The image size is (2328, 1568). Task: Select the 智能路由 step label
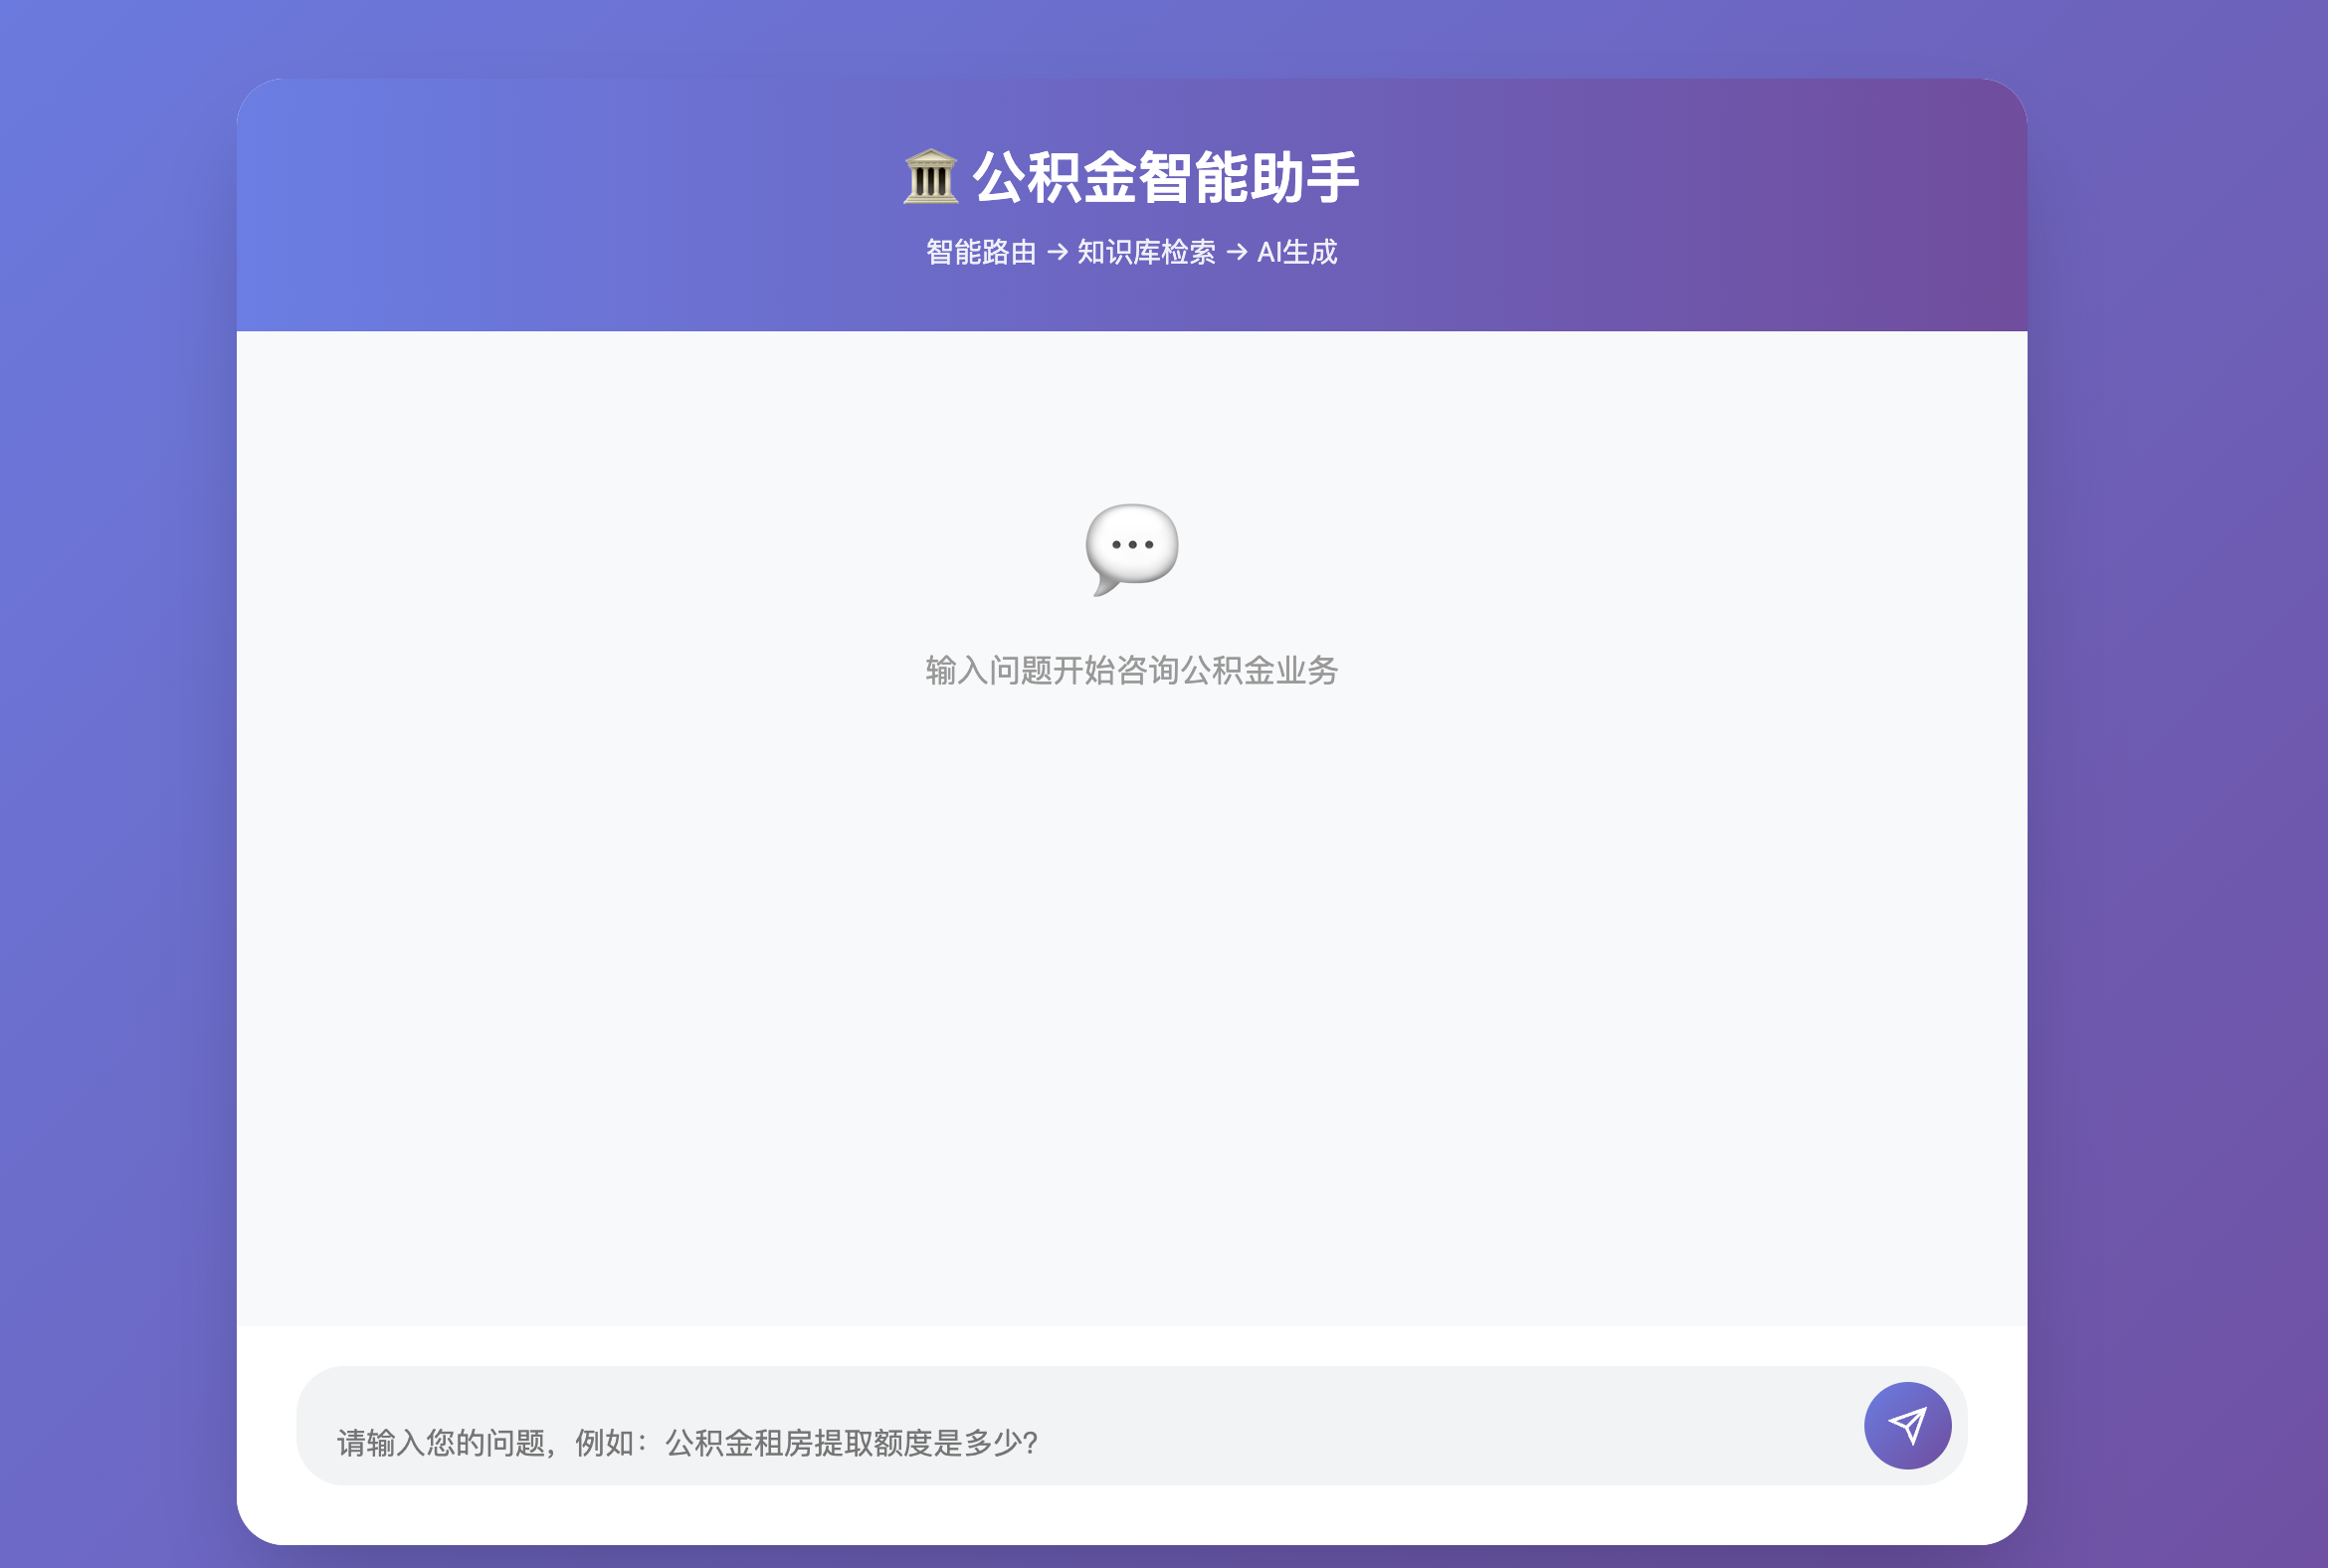[x=981, y=252]
